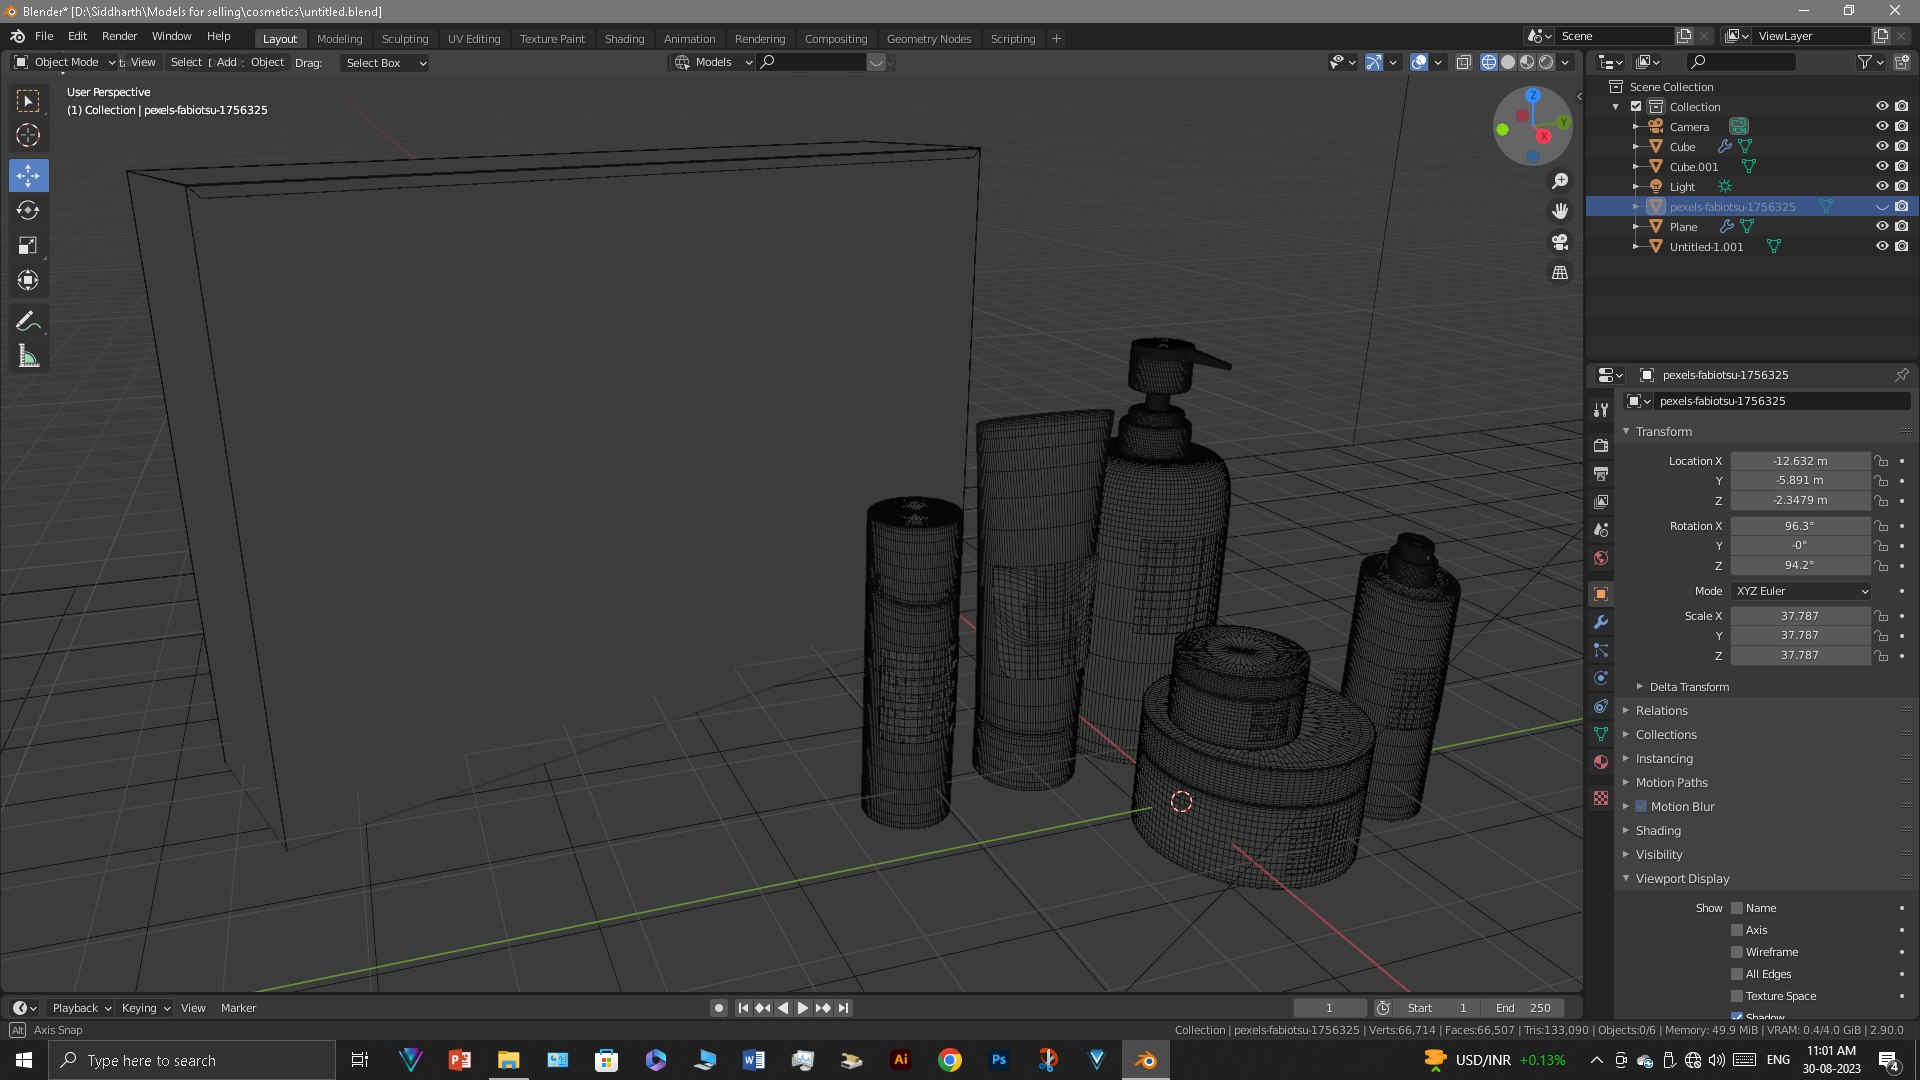Hide the Light object in viewport

pos(1881,186)
